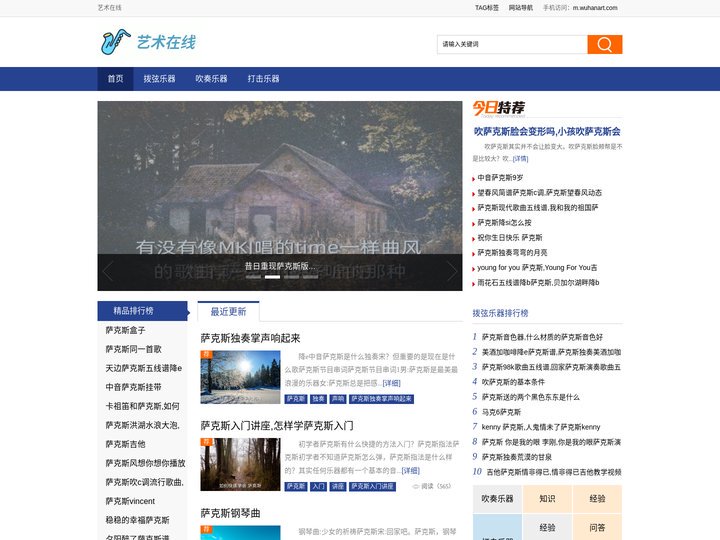Viewport: 720px width, 540px height.
Task: Click [详细] link in 入门讲座 article summary
Action: [x=411, y=471]
